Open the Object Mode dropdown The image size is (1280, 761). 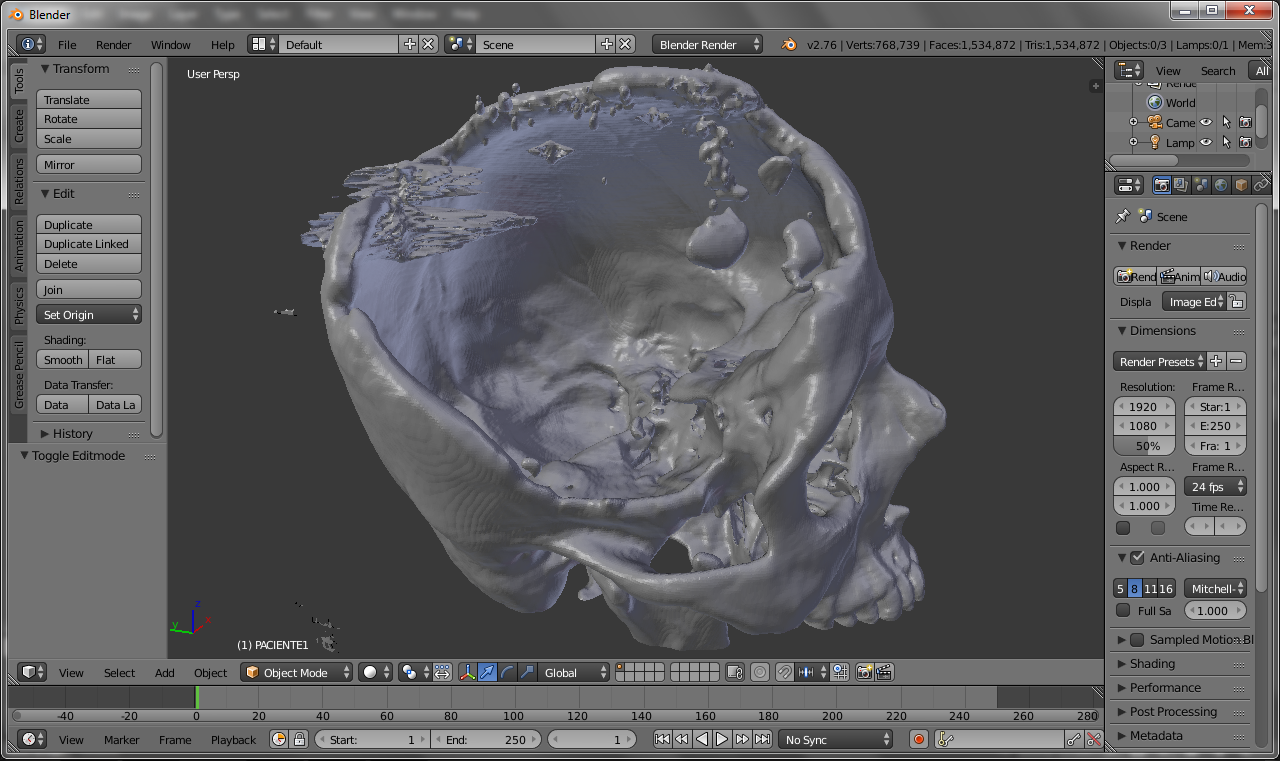(x=297, y=673)
